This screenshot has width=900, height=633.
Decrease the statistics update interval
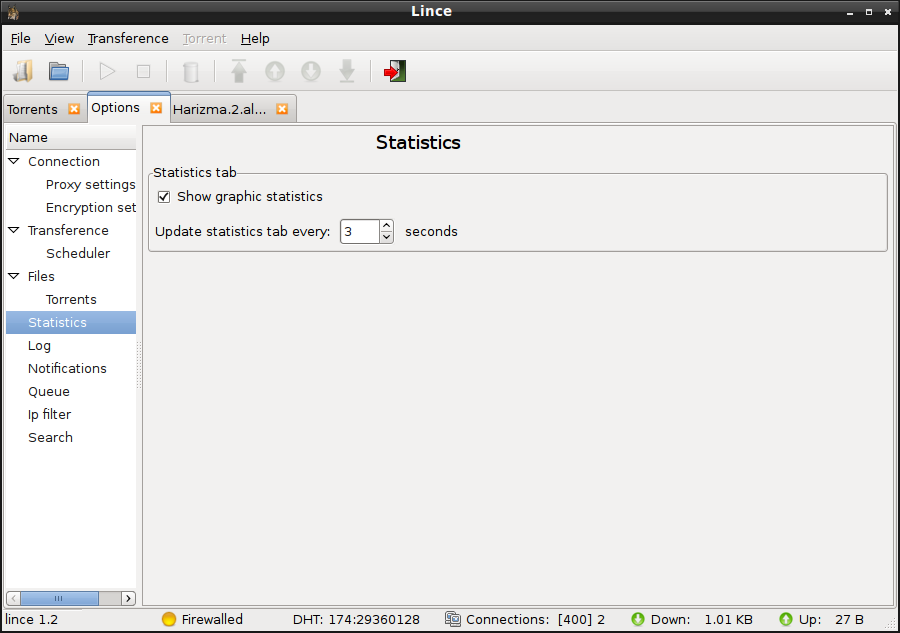(387, 237)
